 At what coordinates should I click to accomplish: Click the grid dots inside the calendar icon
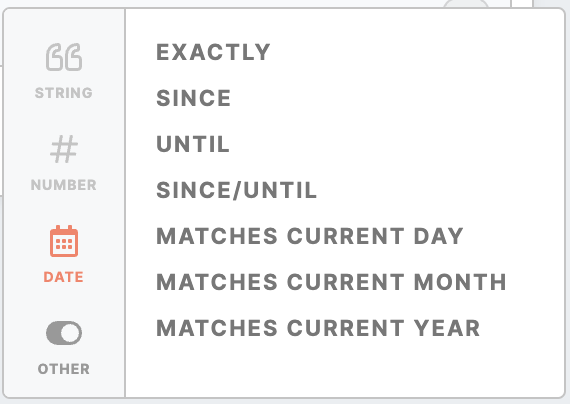tap(64, 244)
